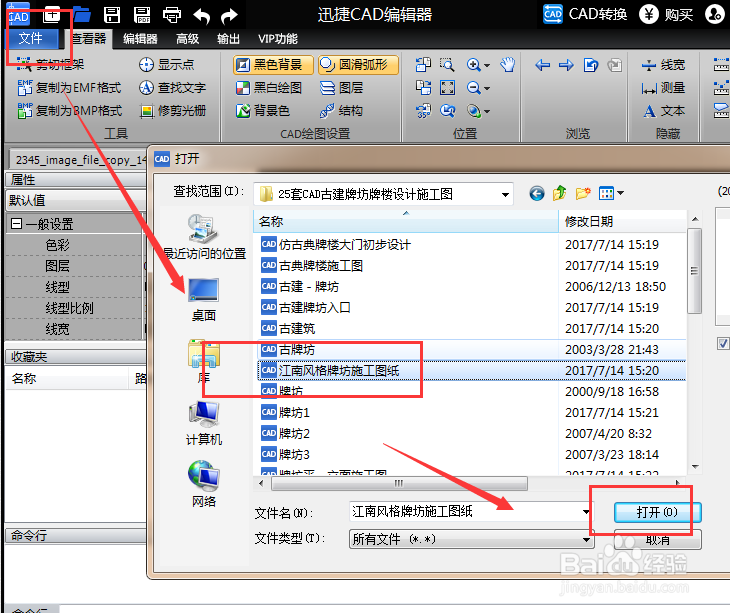This screenshot has height=613, width=730.
Task: Click the 修剪光栅 tool
Action: (172, 111)
